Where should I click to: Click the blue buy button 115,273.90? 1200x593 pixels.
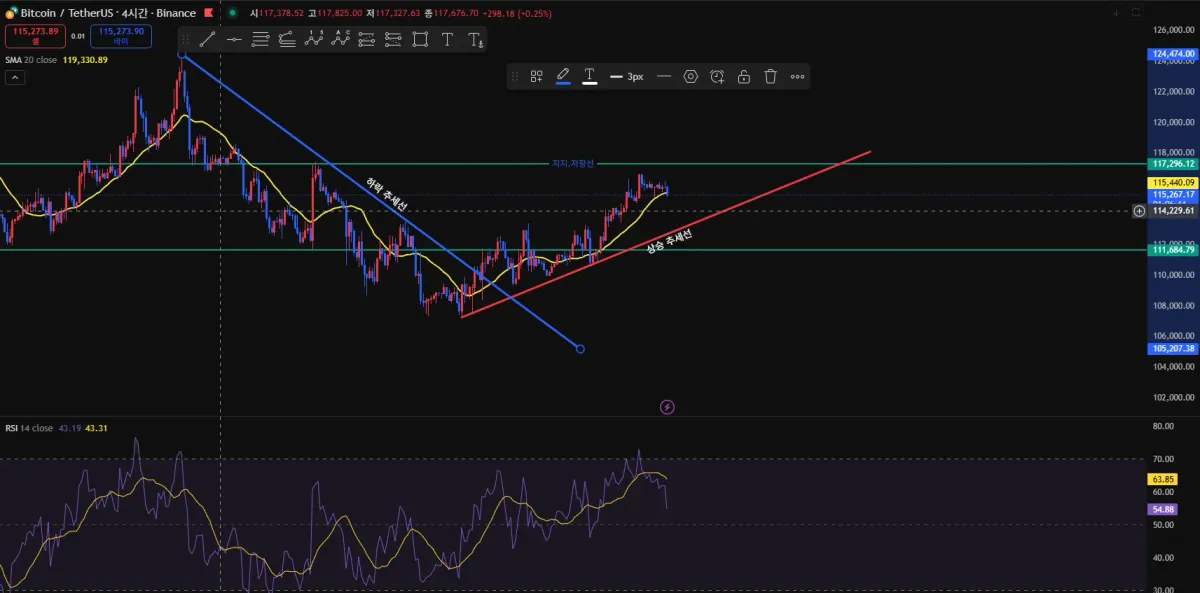pos(123,36)
